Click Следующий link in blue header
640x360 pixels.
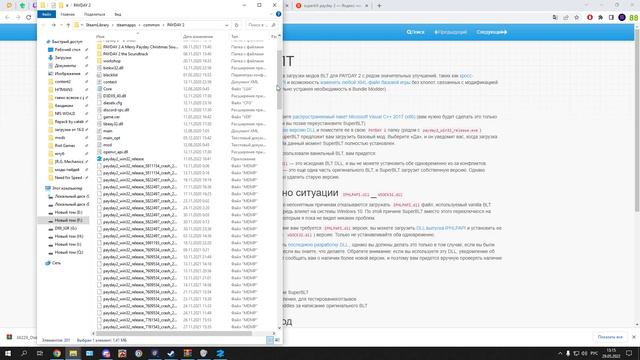pyautogui.click(x=491, y=32)
